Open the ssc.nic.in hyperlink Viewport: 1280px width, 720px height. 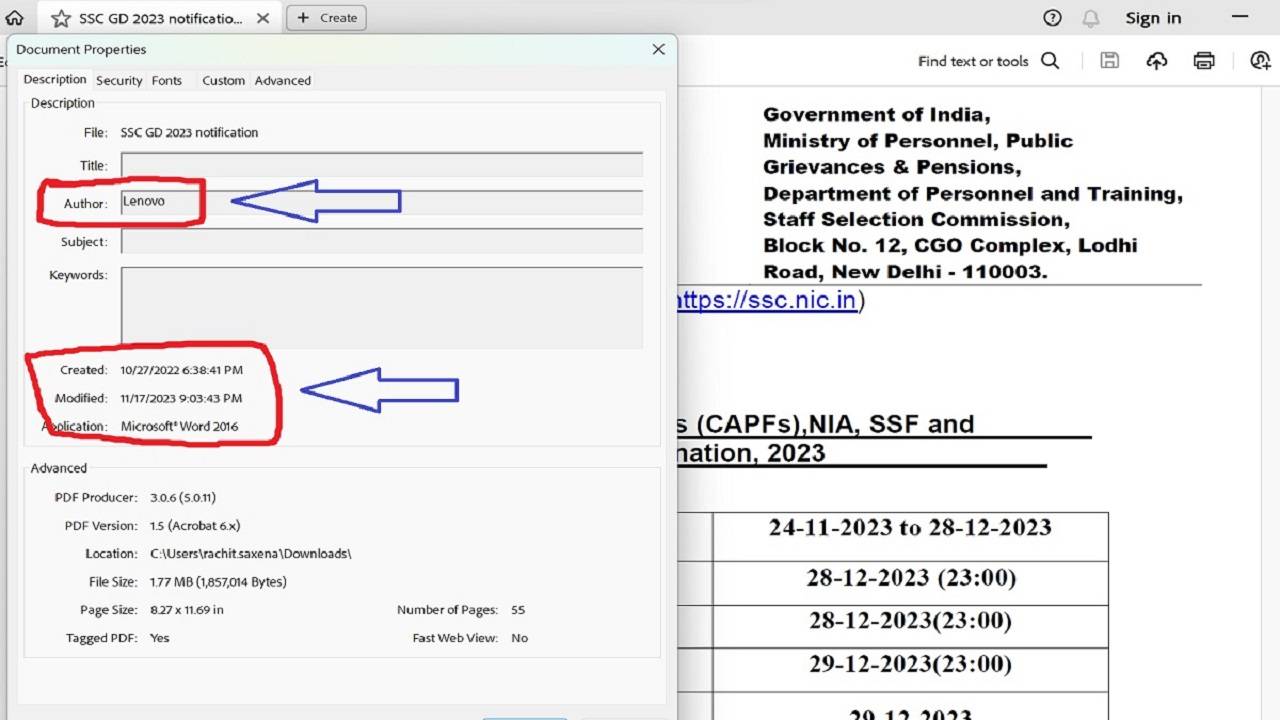766,300
